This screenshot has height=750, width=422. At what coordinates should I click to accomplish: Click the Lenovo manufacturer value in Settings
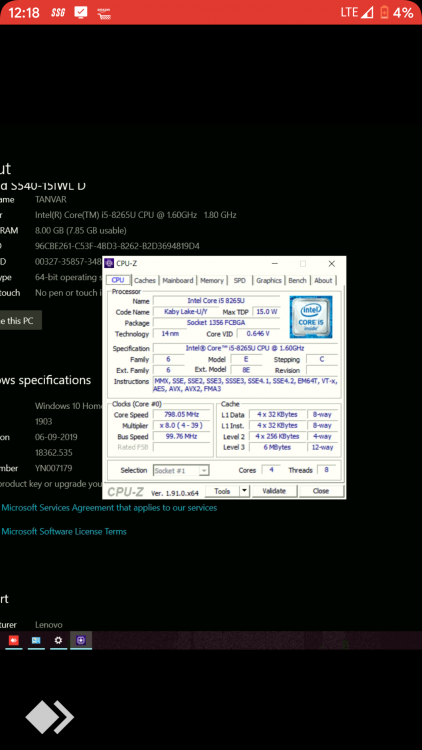pos(49,625)
